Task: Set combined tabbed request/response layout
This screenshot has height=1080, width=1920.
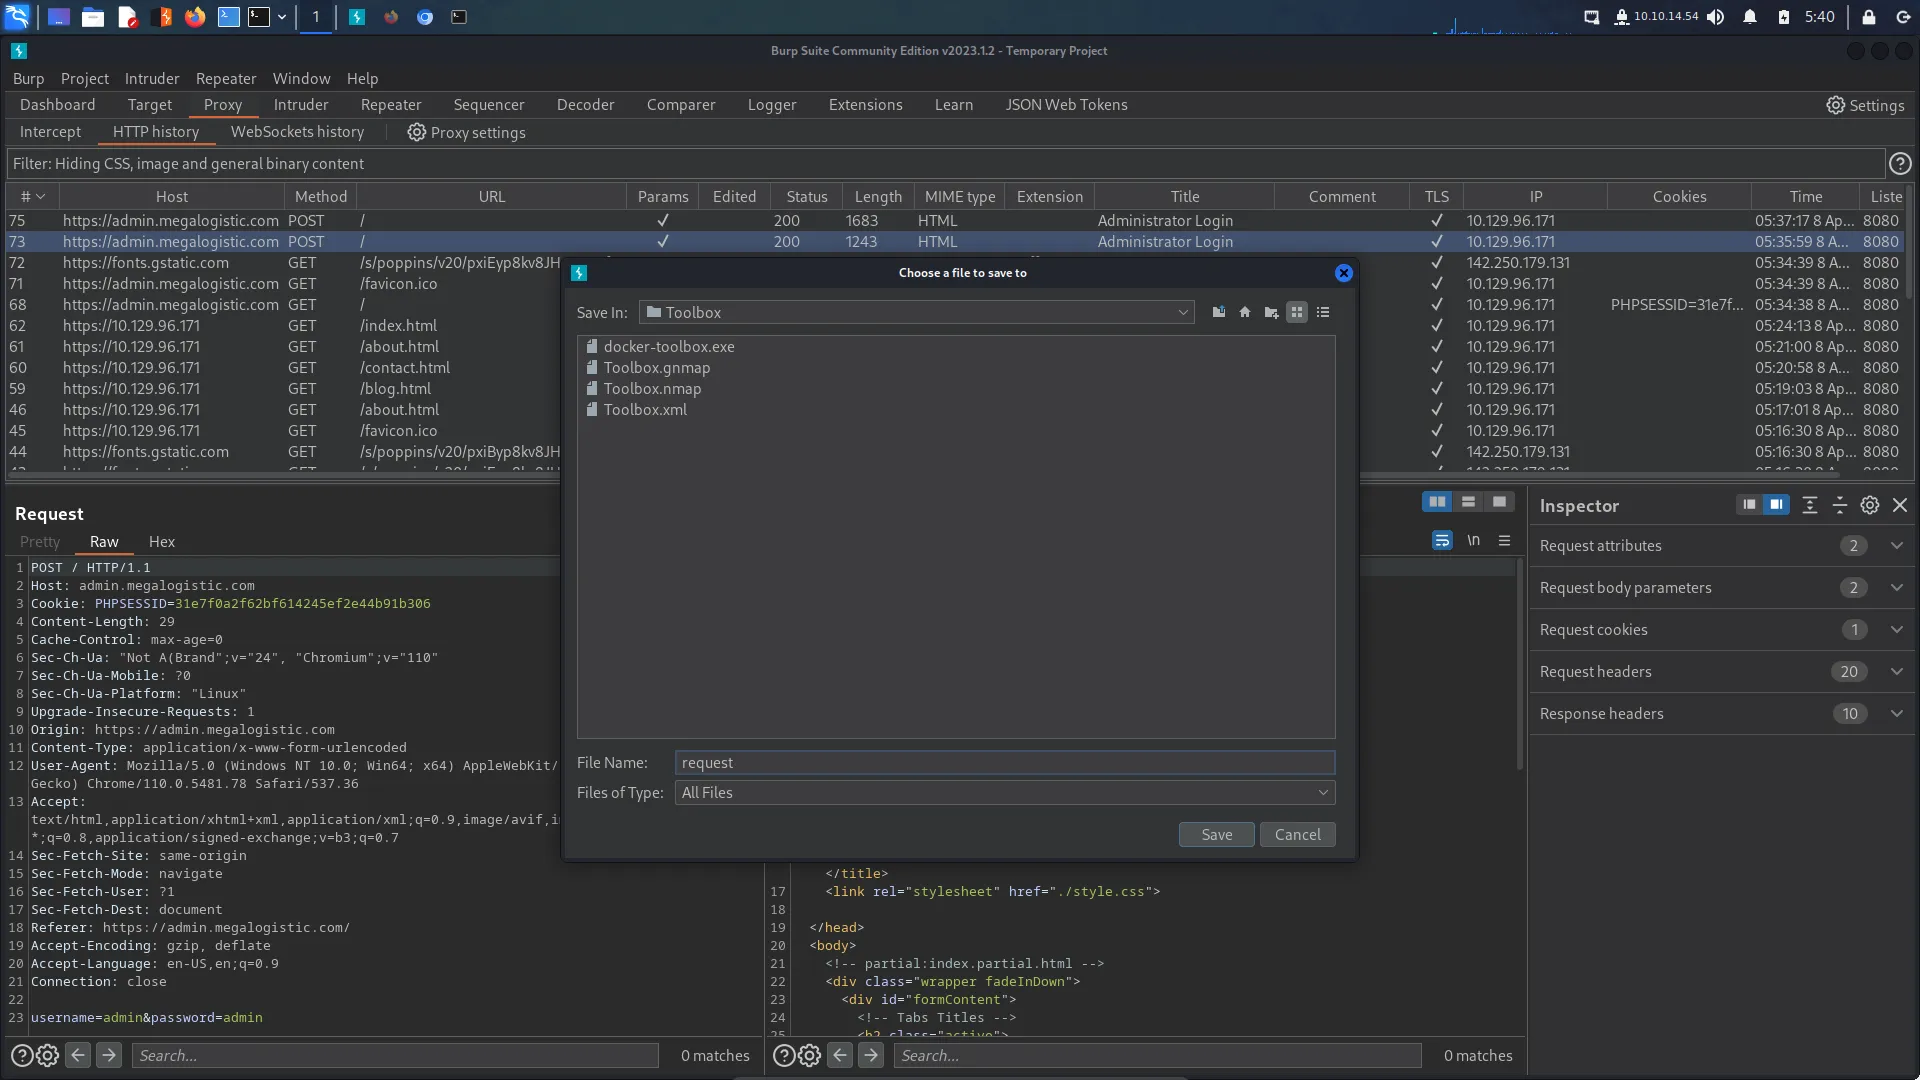Action: (x=1499, y=502)
